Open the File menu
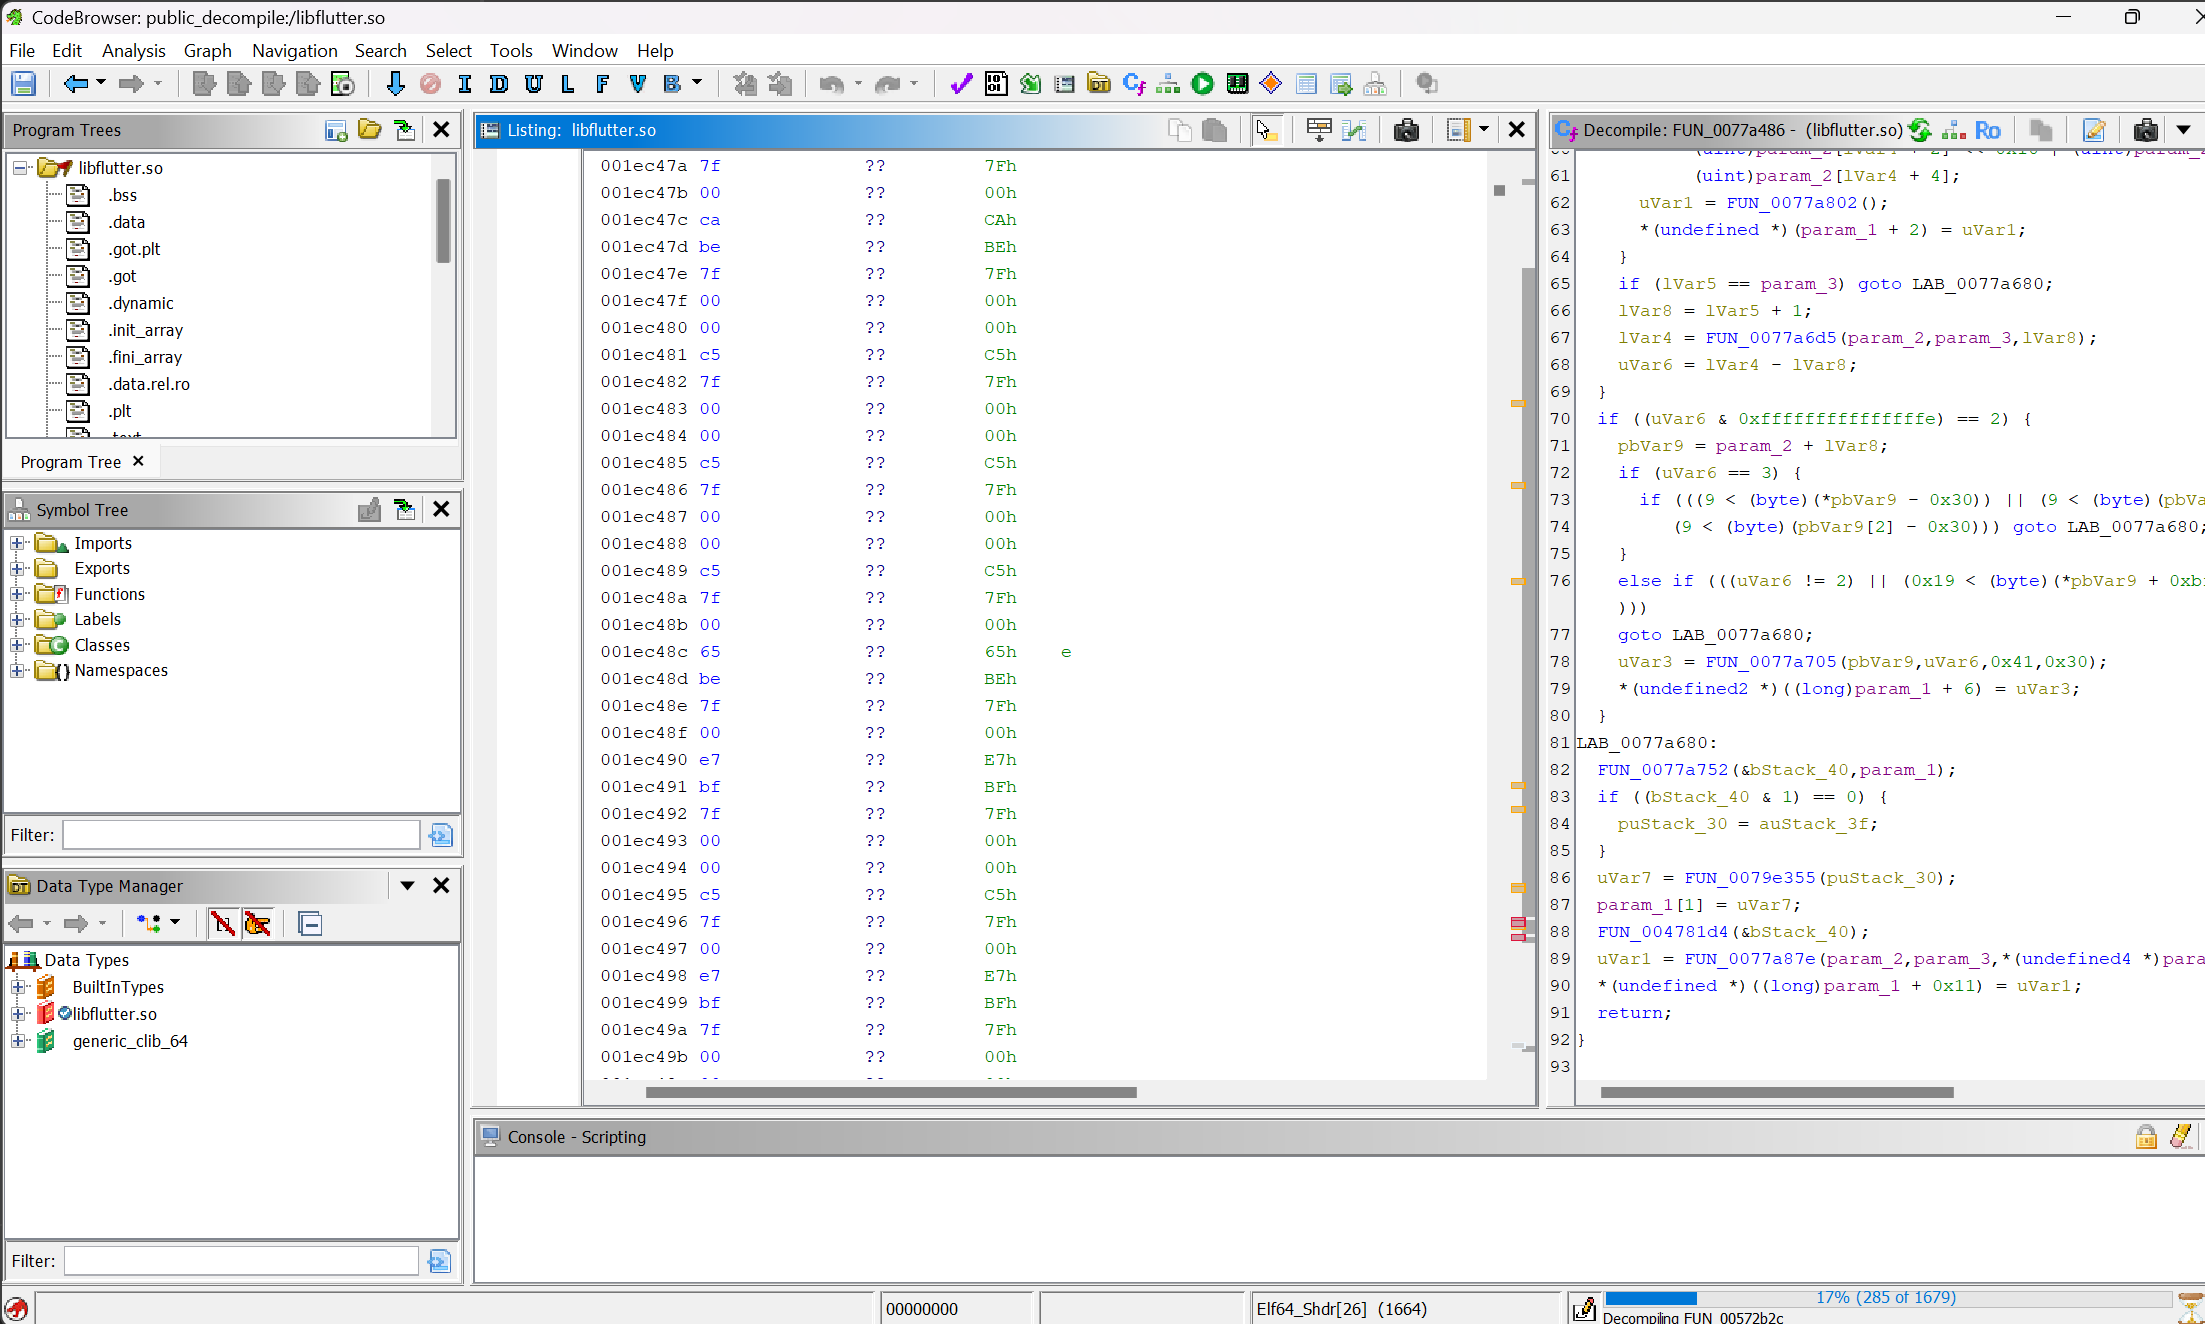The image size is (2205, 1324). (x=22, y=50)
